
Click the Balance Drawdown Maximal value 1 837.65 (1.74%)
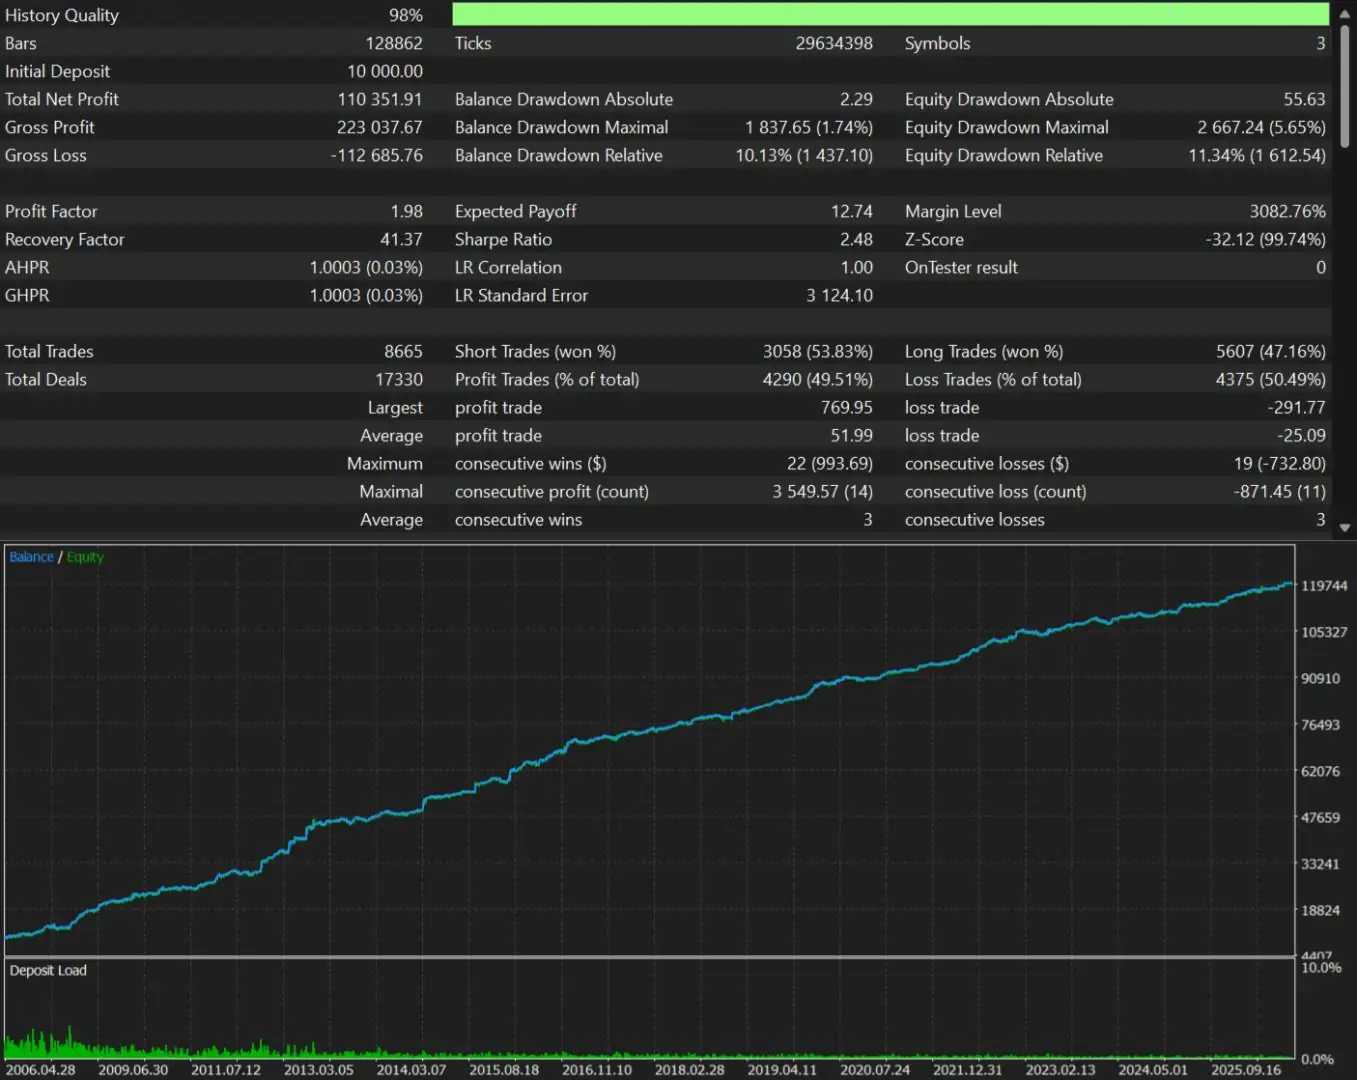pyautogui.click(x=809, y=127)
